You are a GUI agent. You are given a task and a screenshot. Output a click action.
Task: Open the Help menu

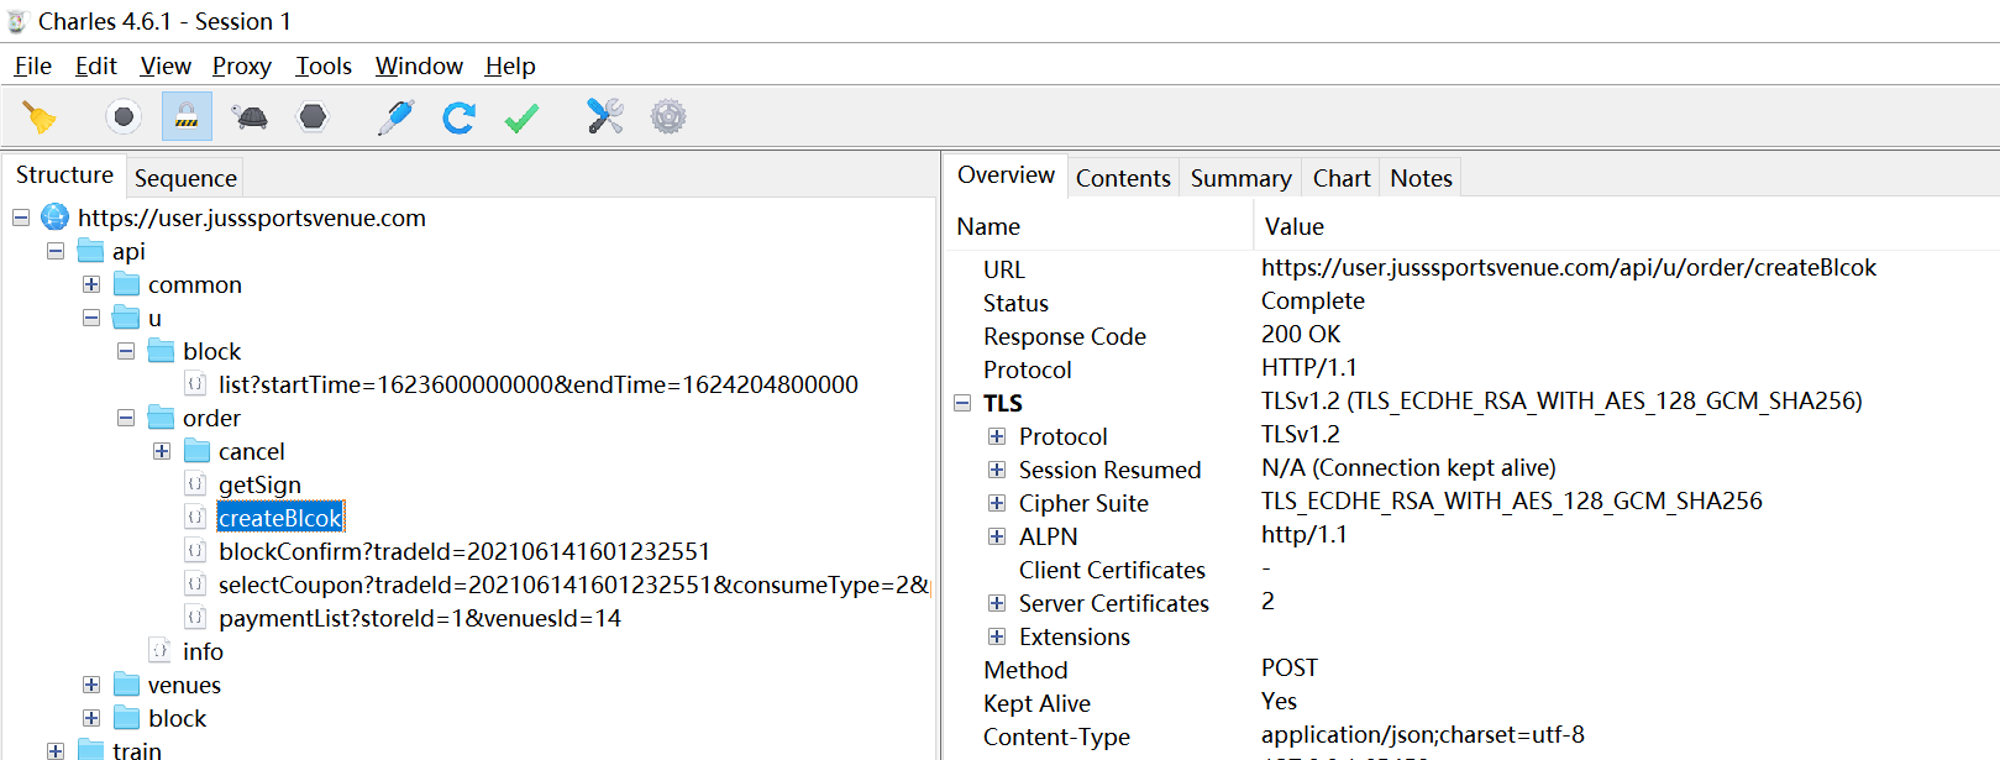click(510, 66)
